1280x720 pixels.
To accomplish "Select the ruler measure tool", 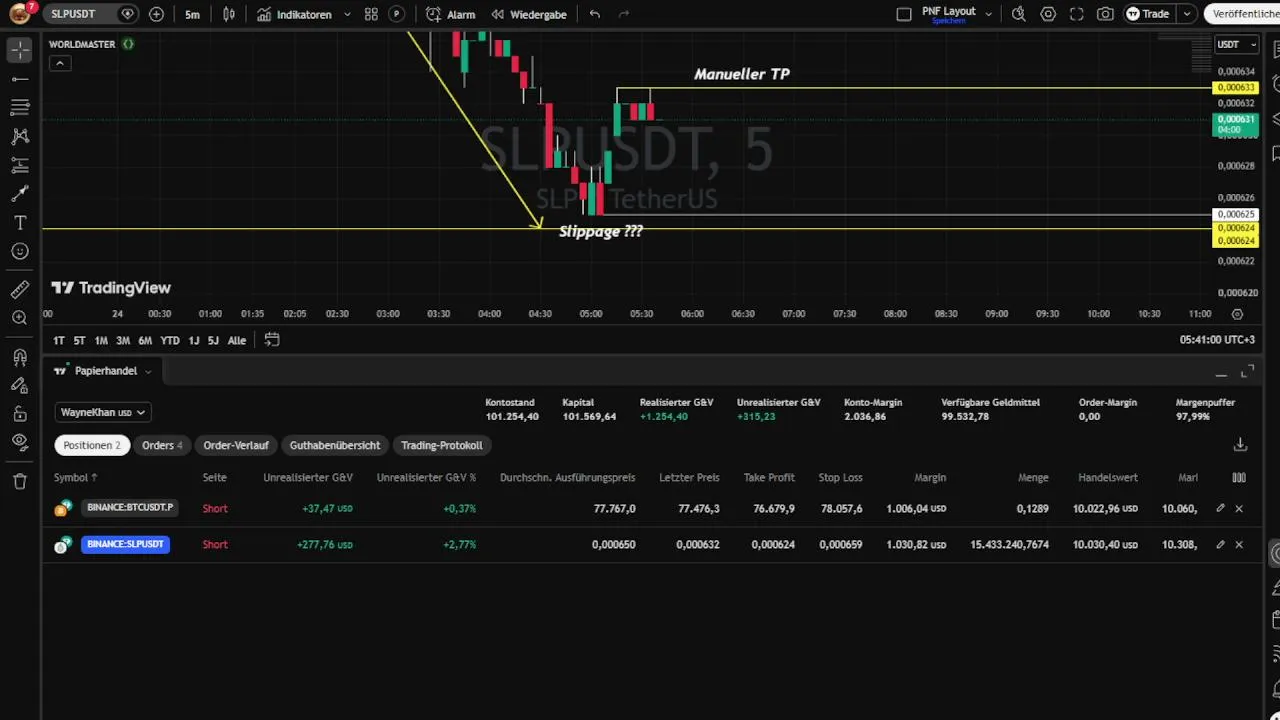I will click(x=20, y=289).
